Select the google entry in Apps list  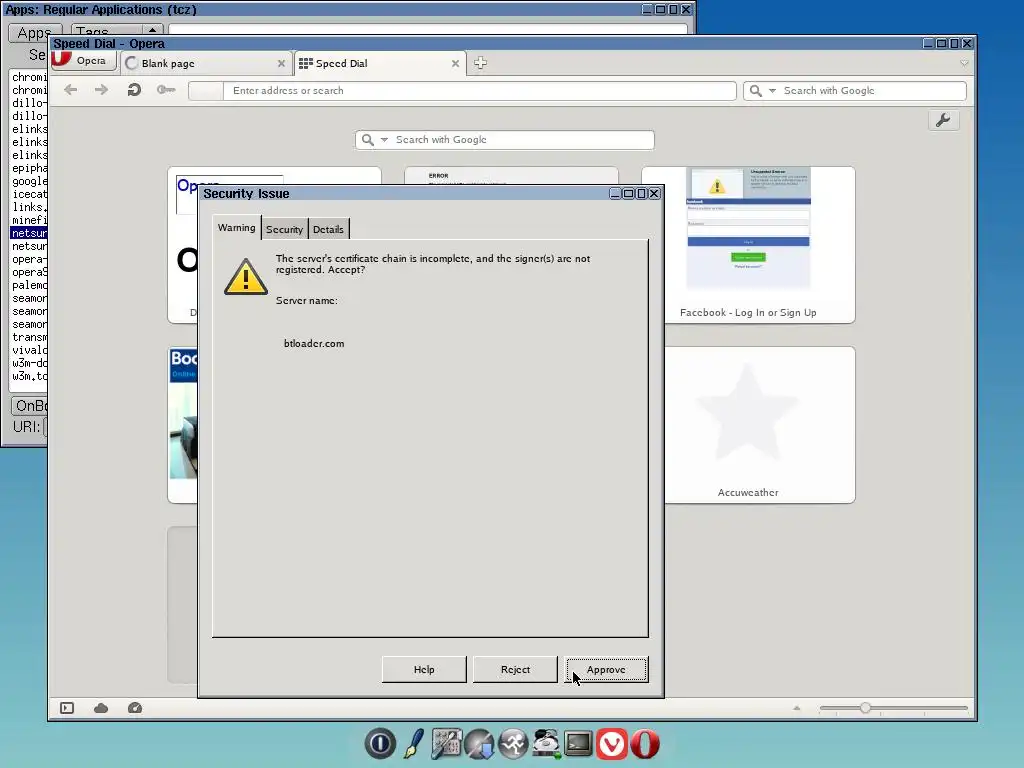(x=29, y=181)
